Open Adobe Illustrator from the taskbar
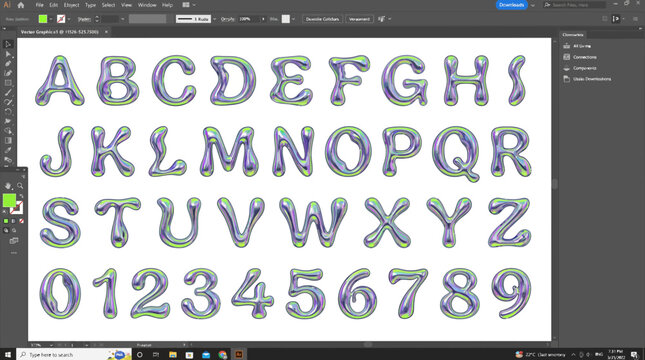645x360 pixels. [239, 354]
